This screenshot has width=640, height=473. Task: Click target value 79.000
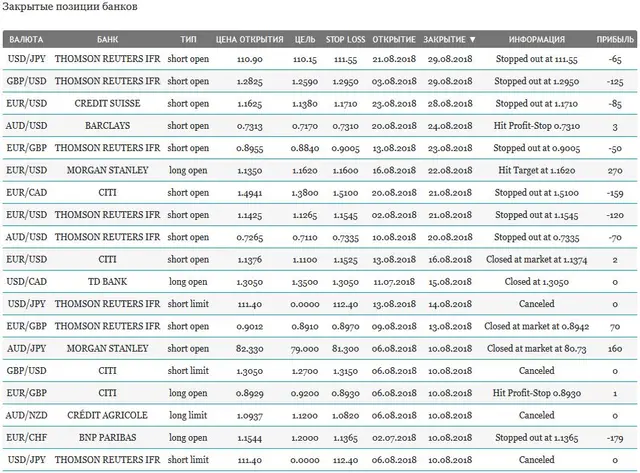pyautogui.click(x=305, y=349)
